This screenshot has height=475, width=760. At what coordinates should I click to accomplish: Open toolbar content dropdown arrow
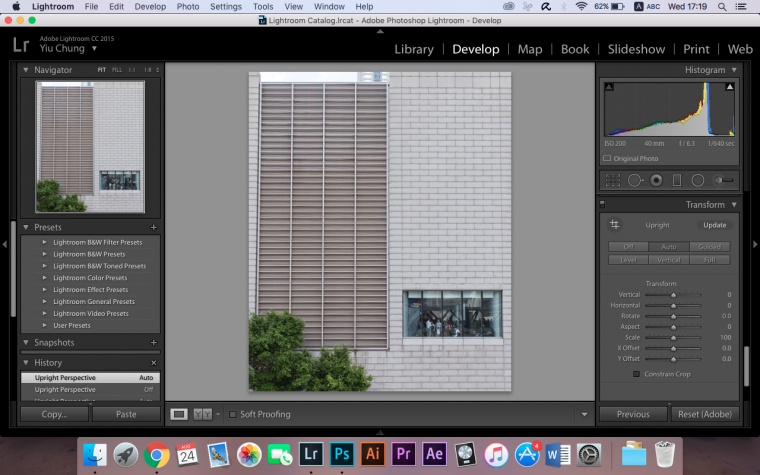click(584, 414)
